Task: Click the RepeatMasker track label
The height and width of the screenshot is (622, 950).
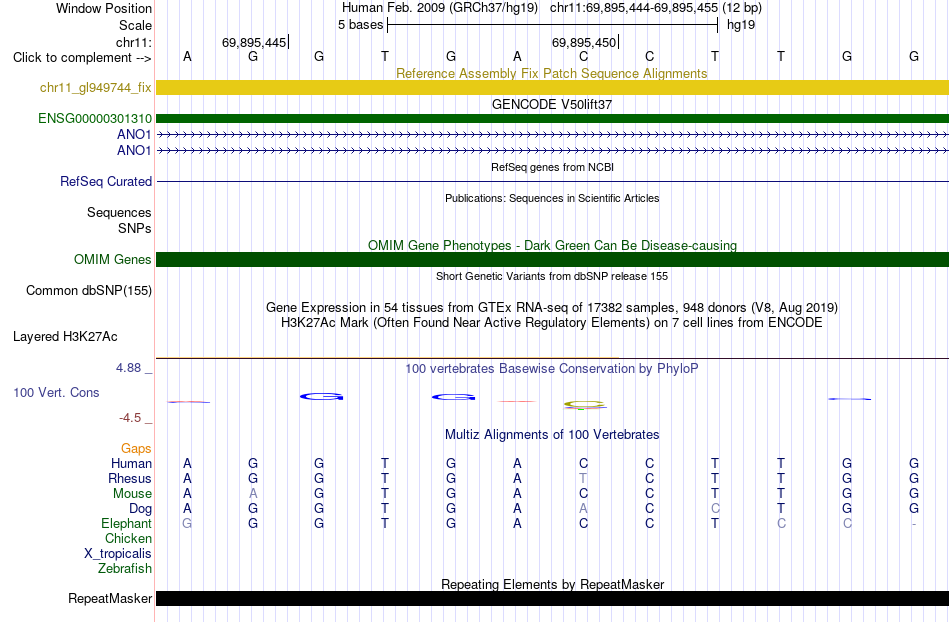Action: click(110, 599)
